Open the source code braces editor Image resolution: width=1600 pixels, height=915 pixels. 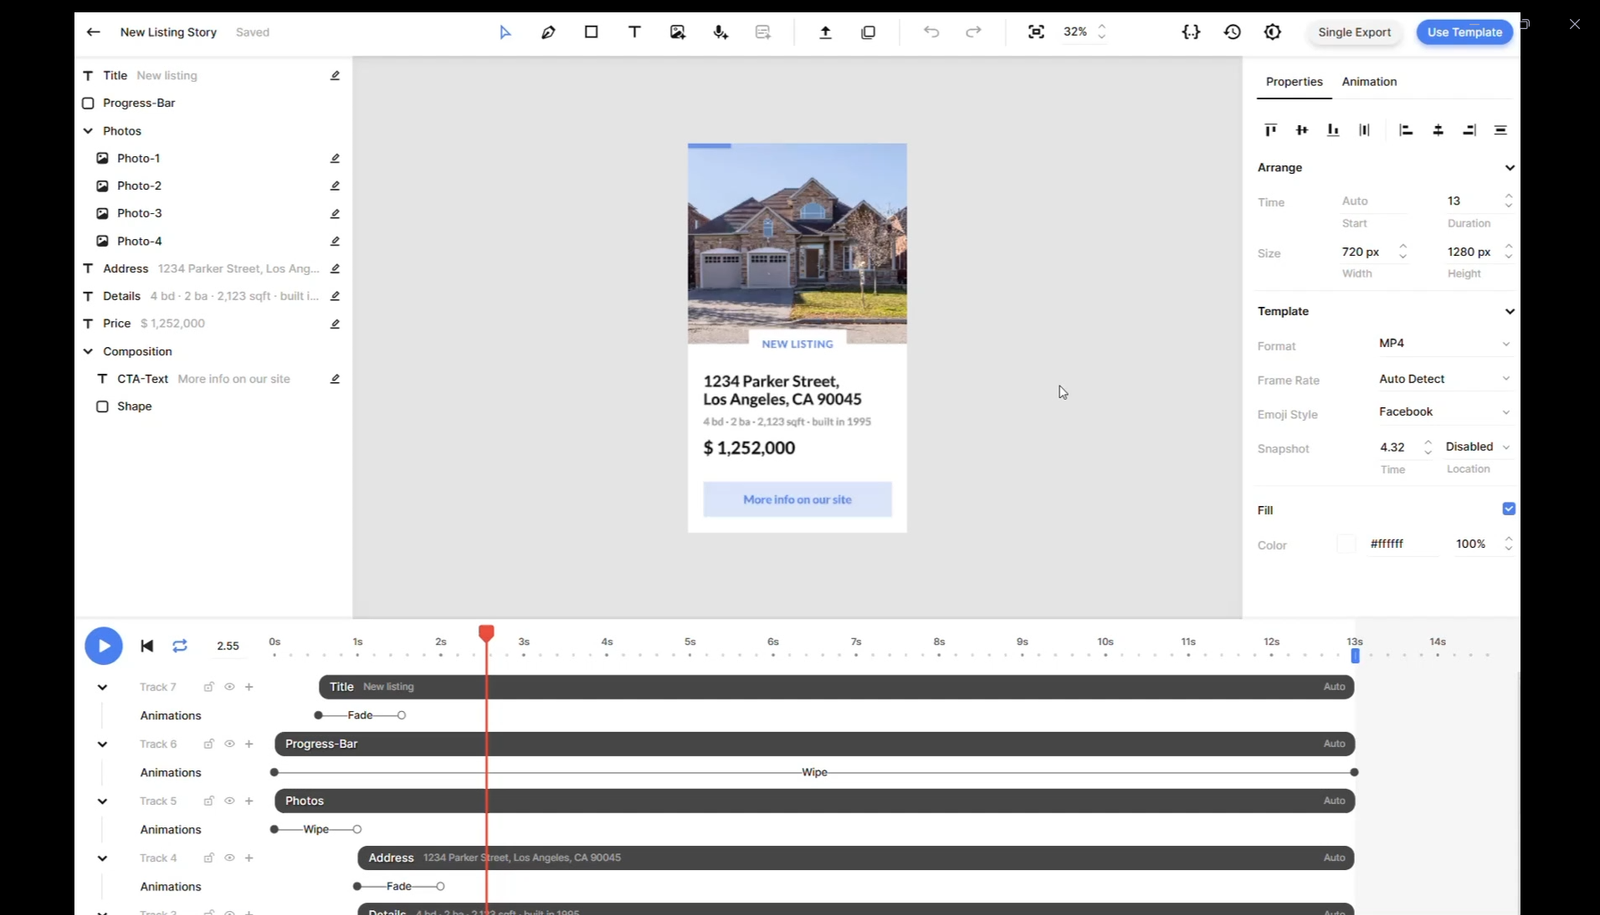(x=1190, y=32)
